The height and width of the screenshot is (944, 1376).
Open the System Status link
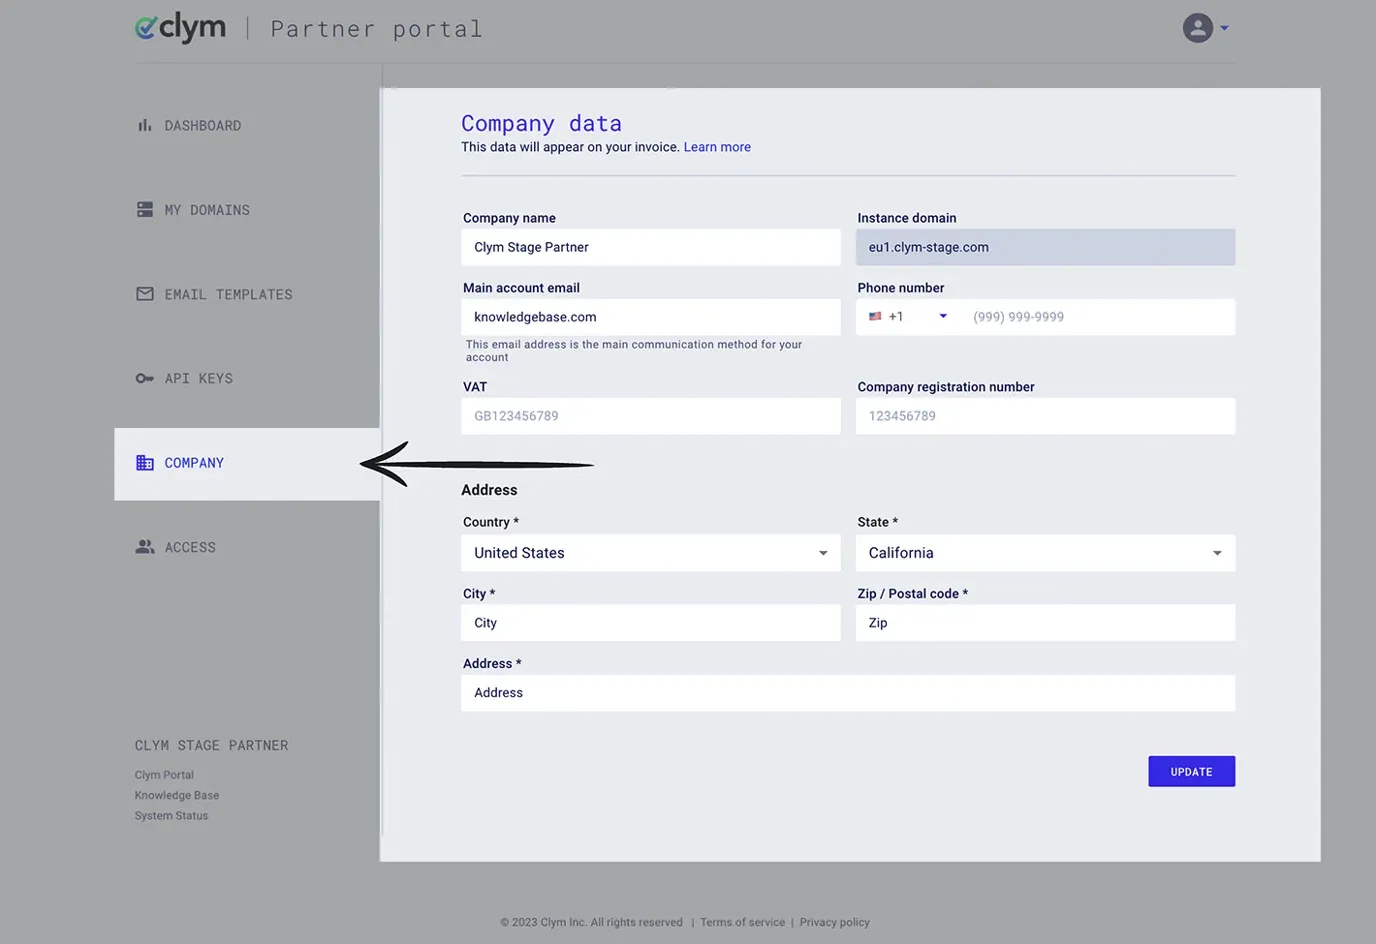pyautogui.click(x=172, y=816)
